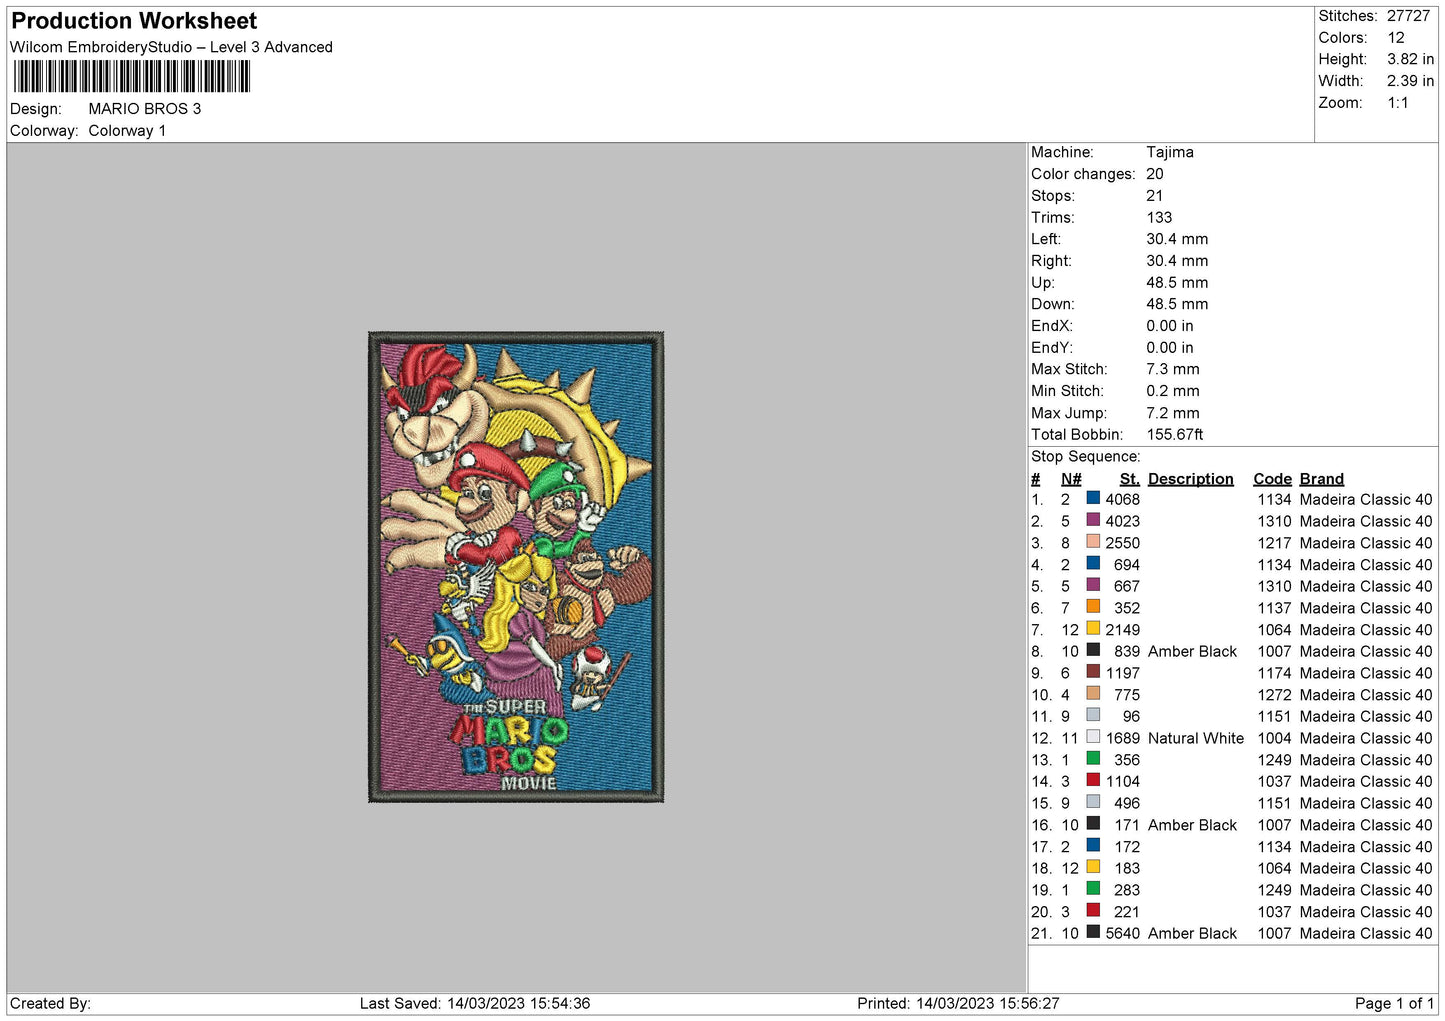This screenshot has width=1445, height=1021.
Task: Click the embroidered Mario Bros design preview
Action: [x=516, y=567]
